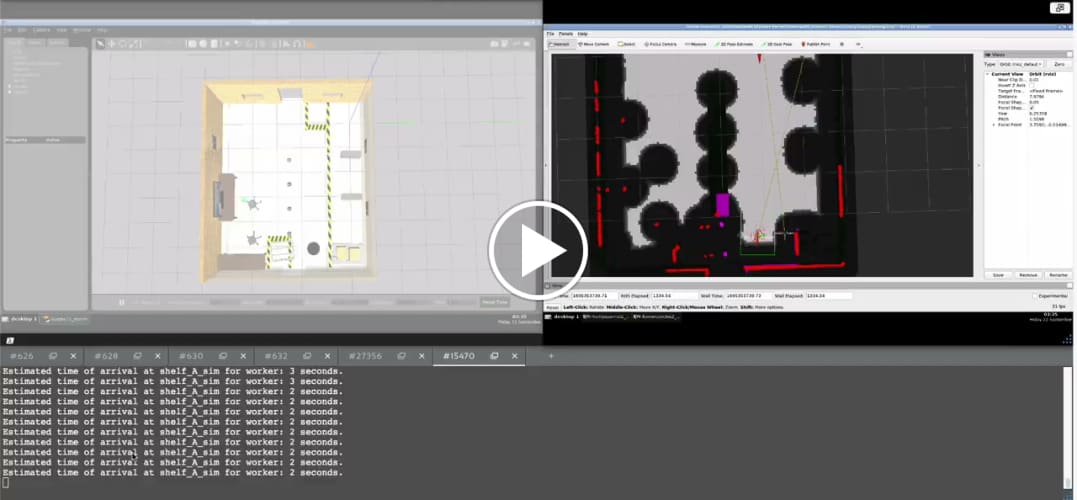Screen dimensions: 1077x500
Task: Switch to terminal tab #626
Action: click(21, 356)
